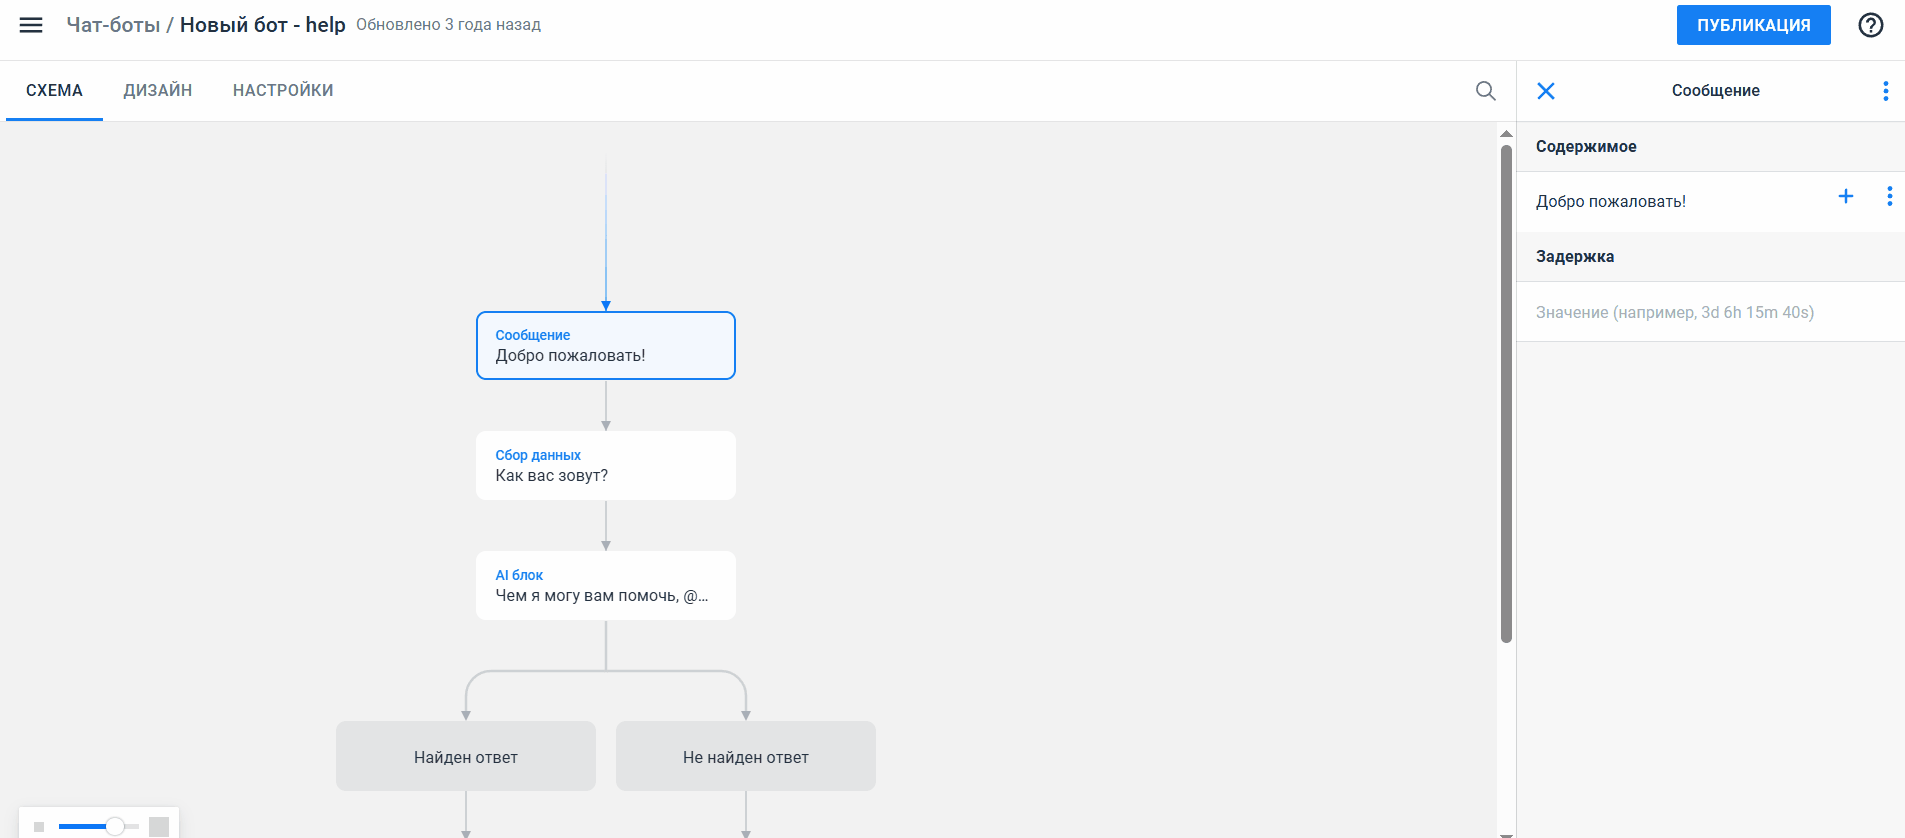
Task: Click the large zoom-in square icon
Action: point(159,826)
